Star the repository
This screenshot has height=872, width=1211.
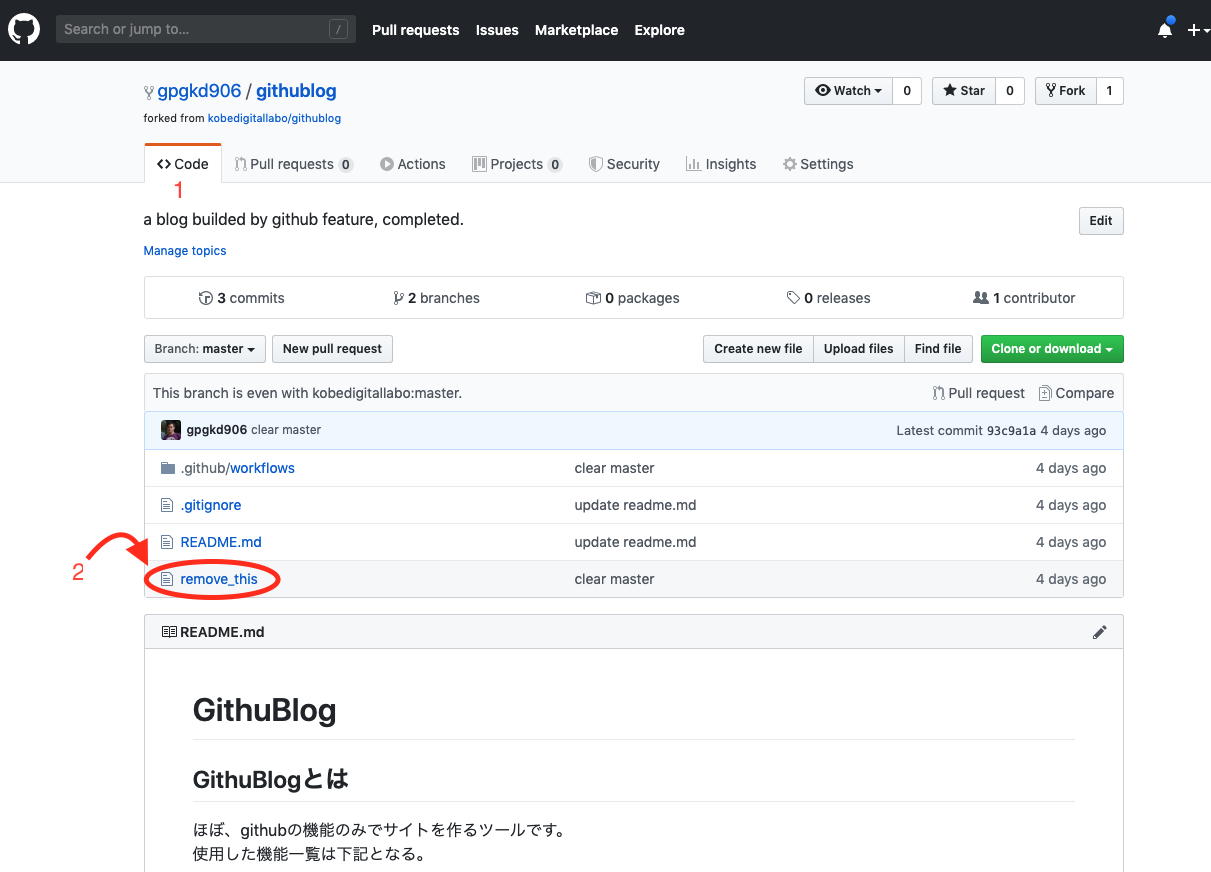[x=963, y=91]
